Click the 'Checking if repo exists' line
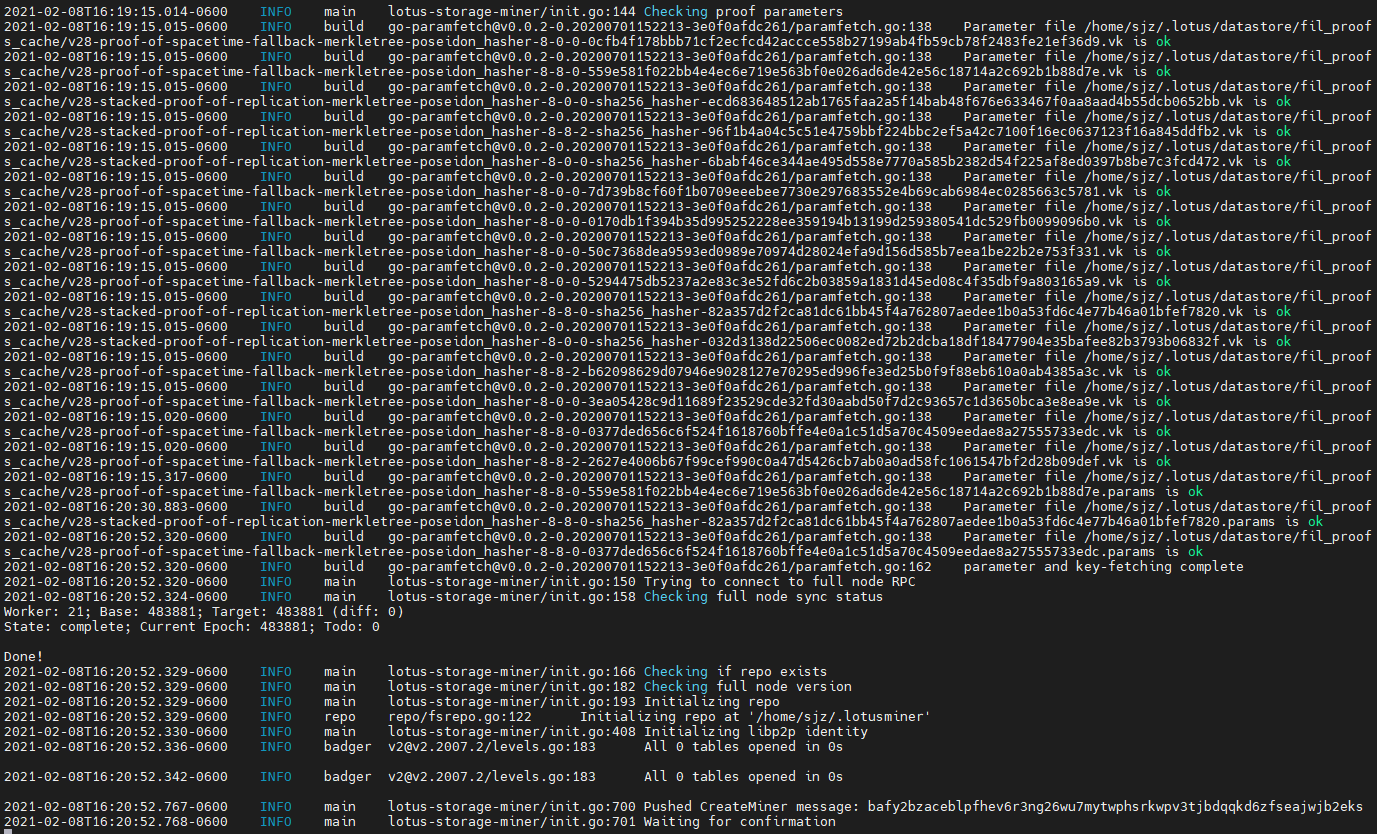This screenshot has height=834, width=1378. click(x=737, y=671)
